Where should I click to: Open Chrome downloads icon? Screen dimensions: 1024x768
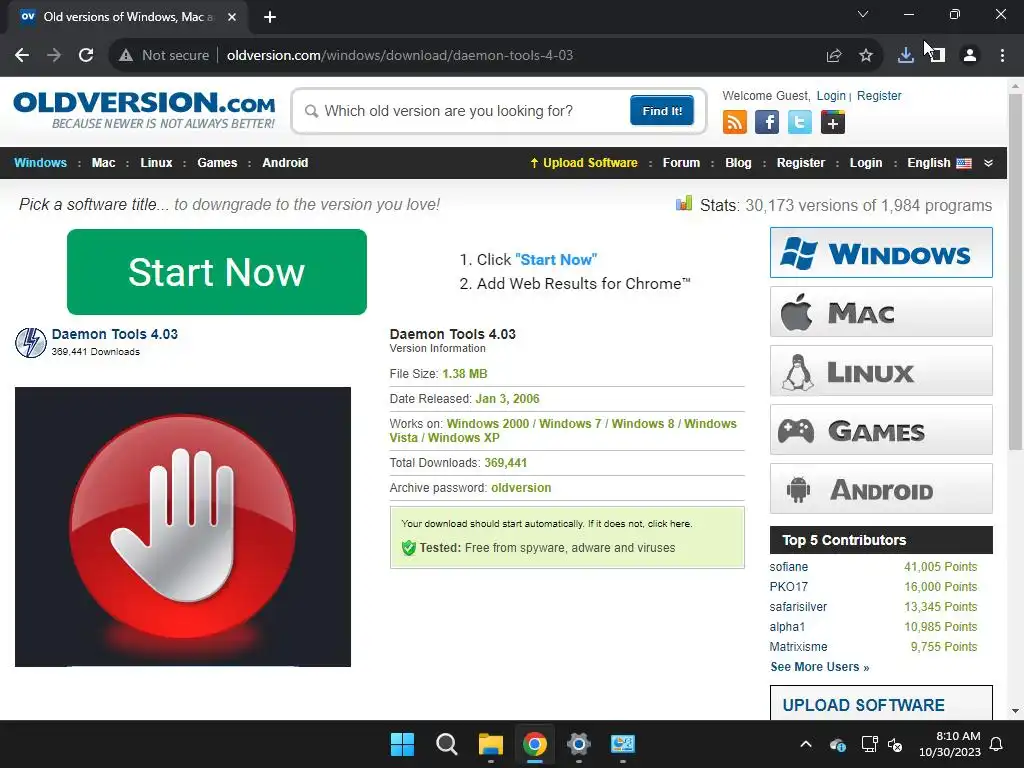click(x=906, y=56)
